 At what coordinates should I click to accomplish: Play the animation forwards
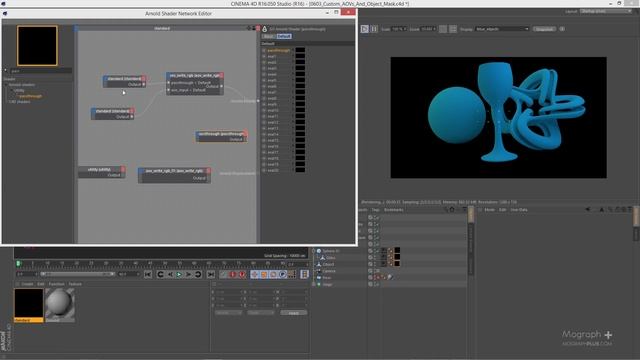click(179, 274)
